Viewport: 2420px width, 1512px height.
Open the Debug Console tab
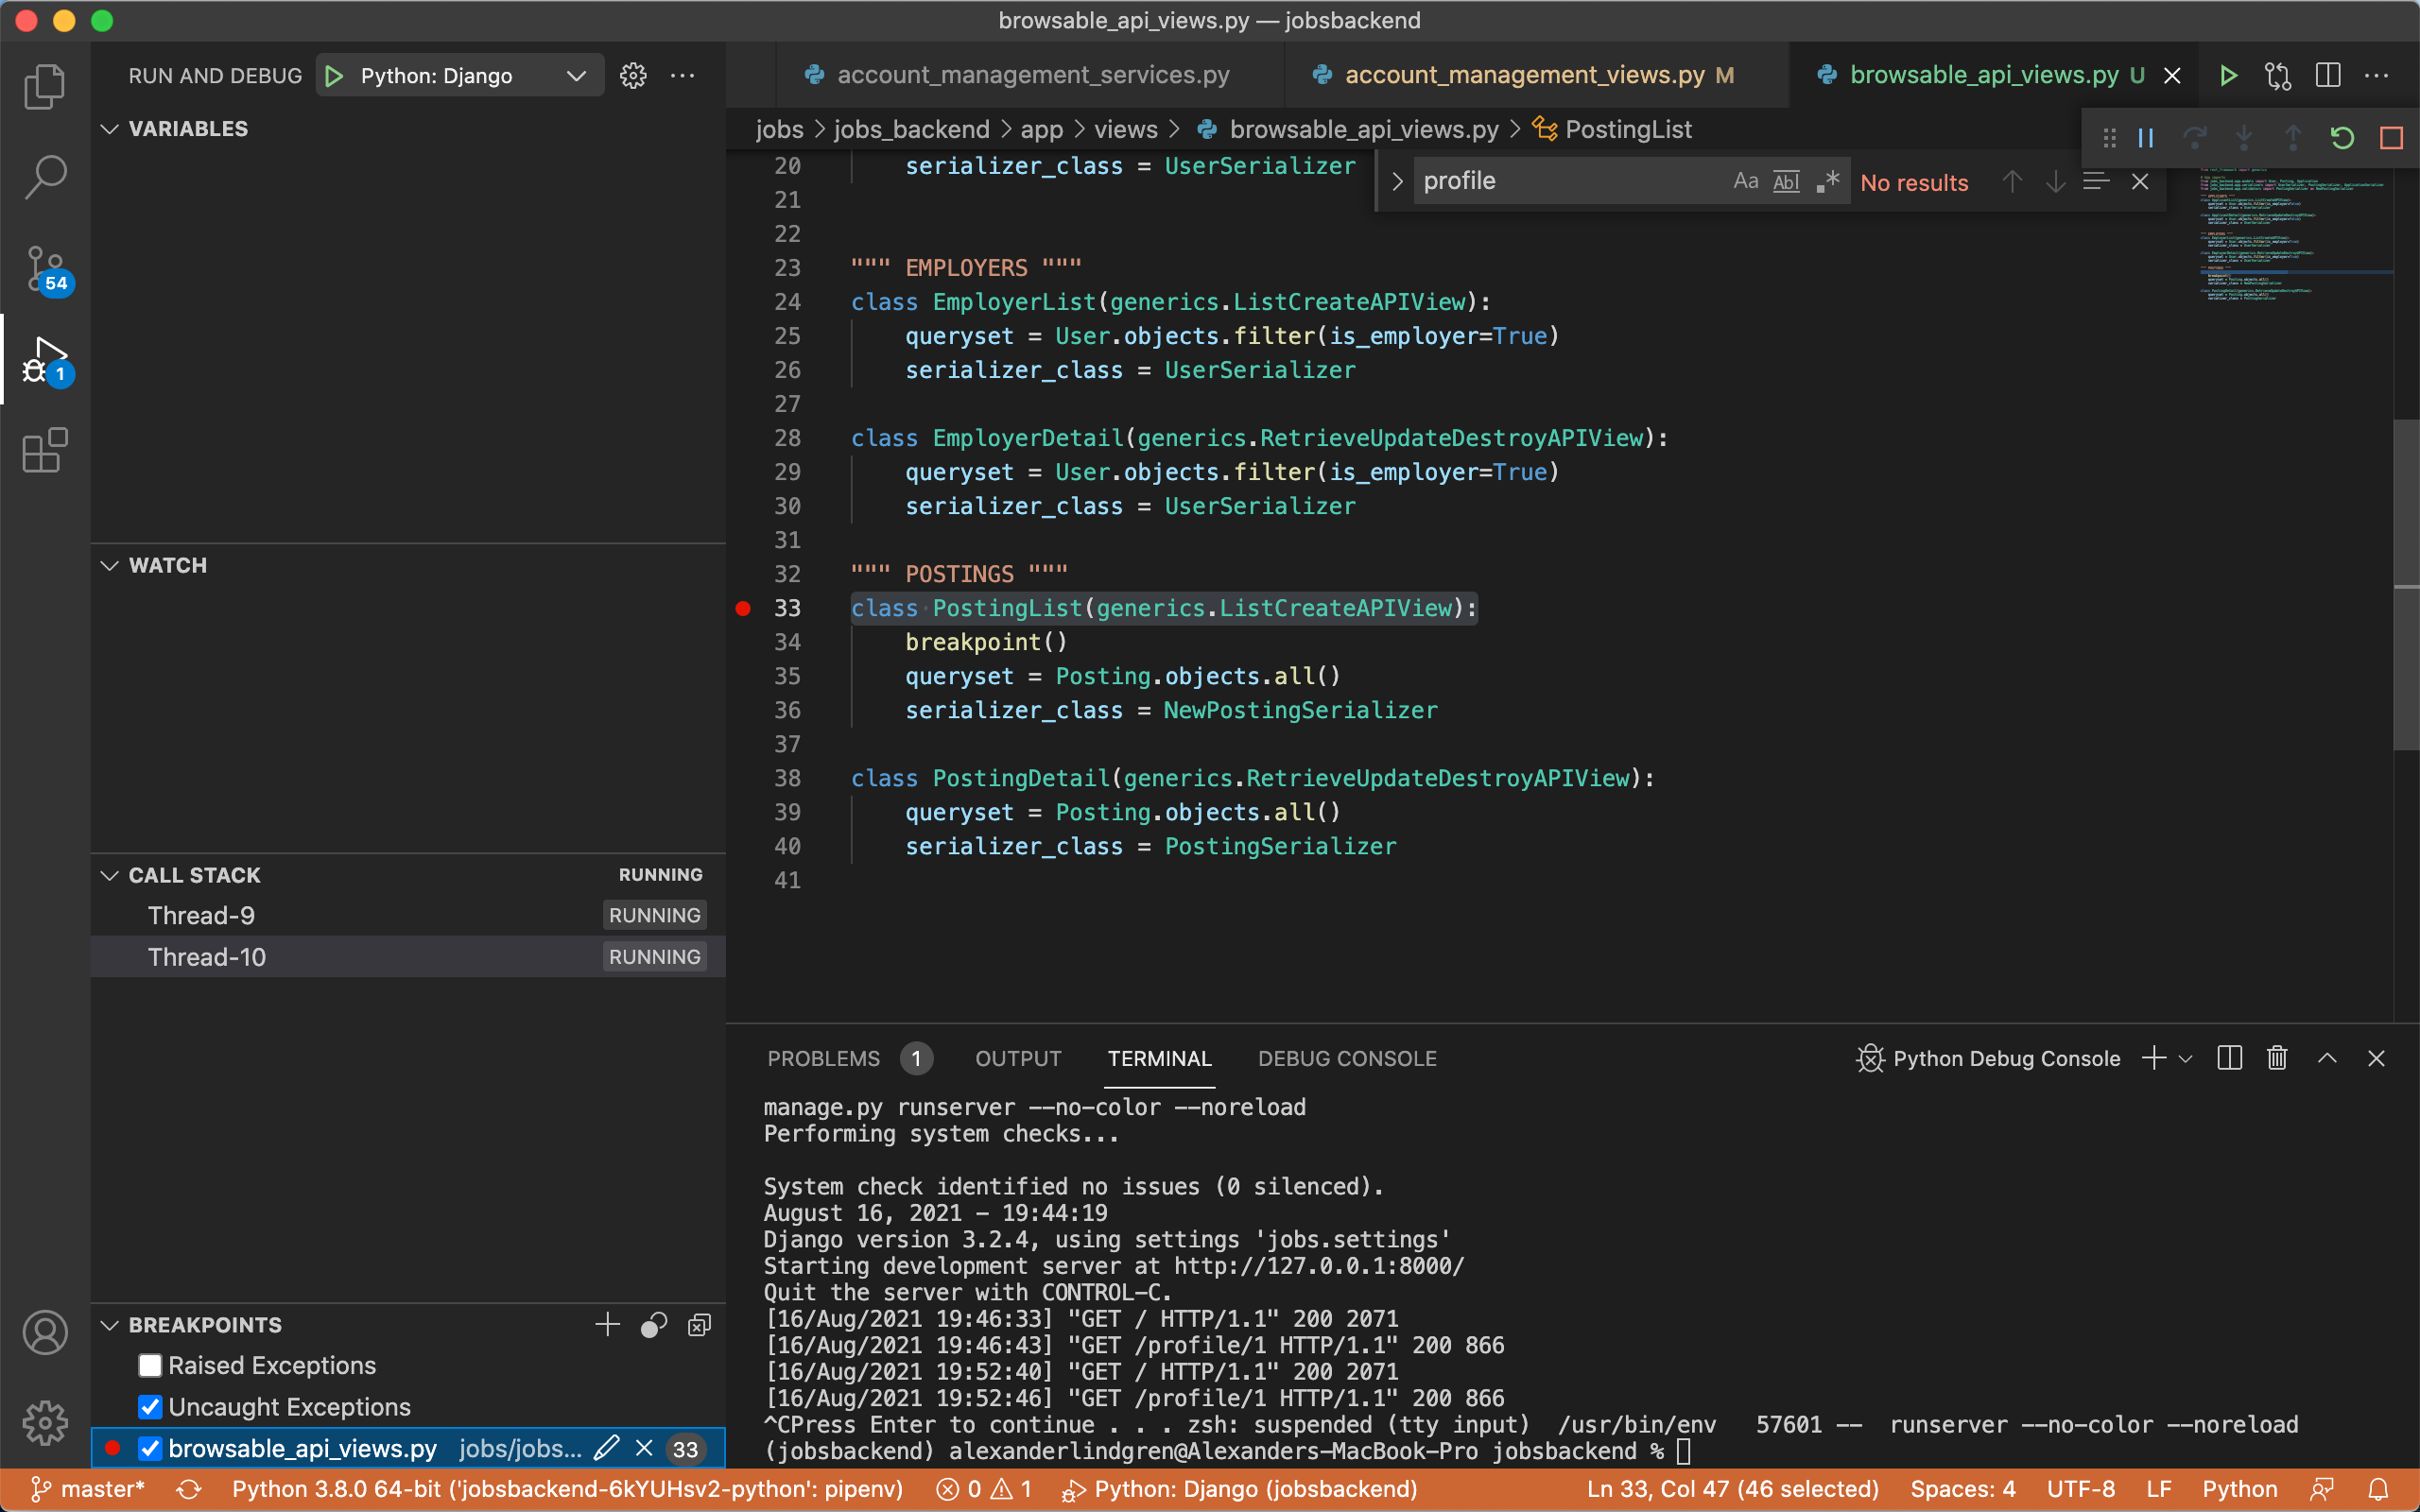(1346, 1058)
